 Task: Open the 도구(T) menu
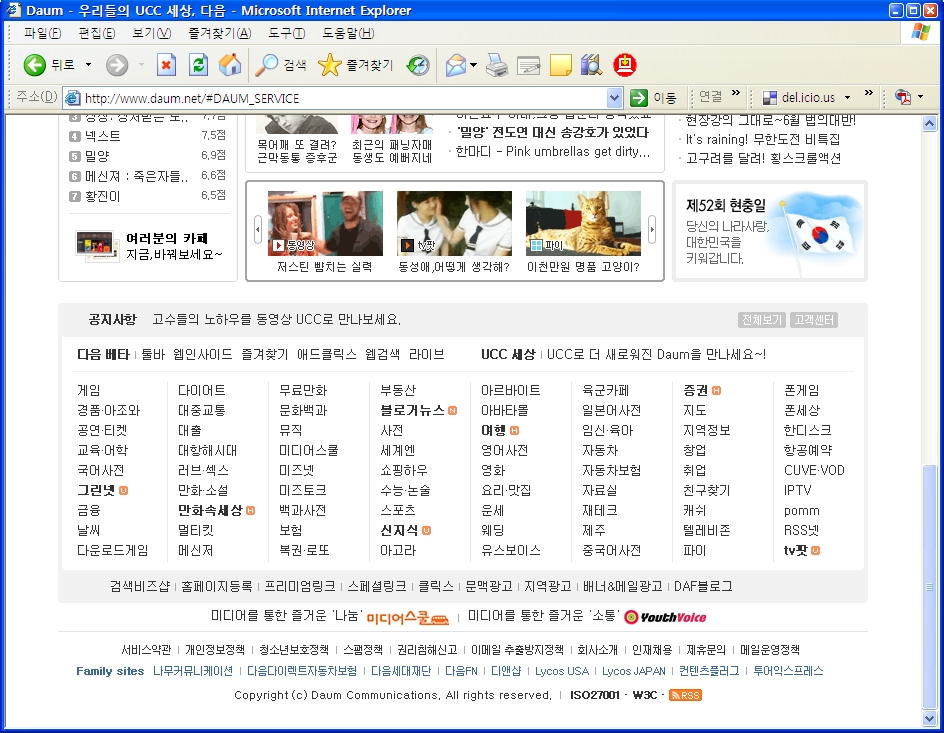287,33
